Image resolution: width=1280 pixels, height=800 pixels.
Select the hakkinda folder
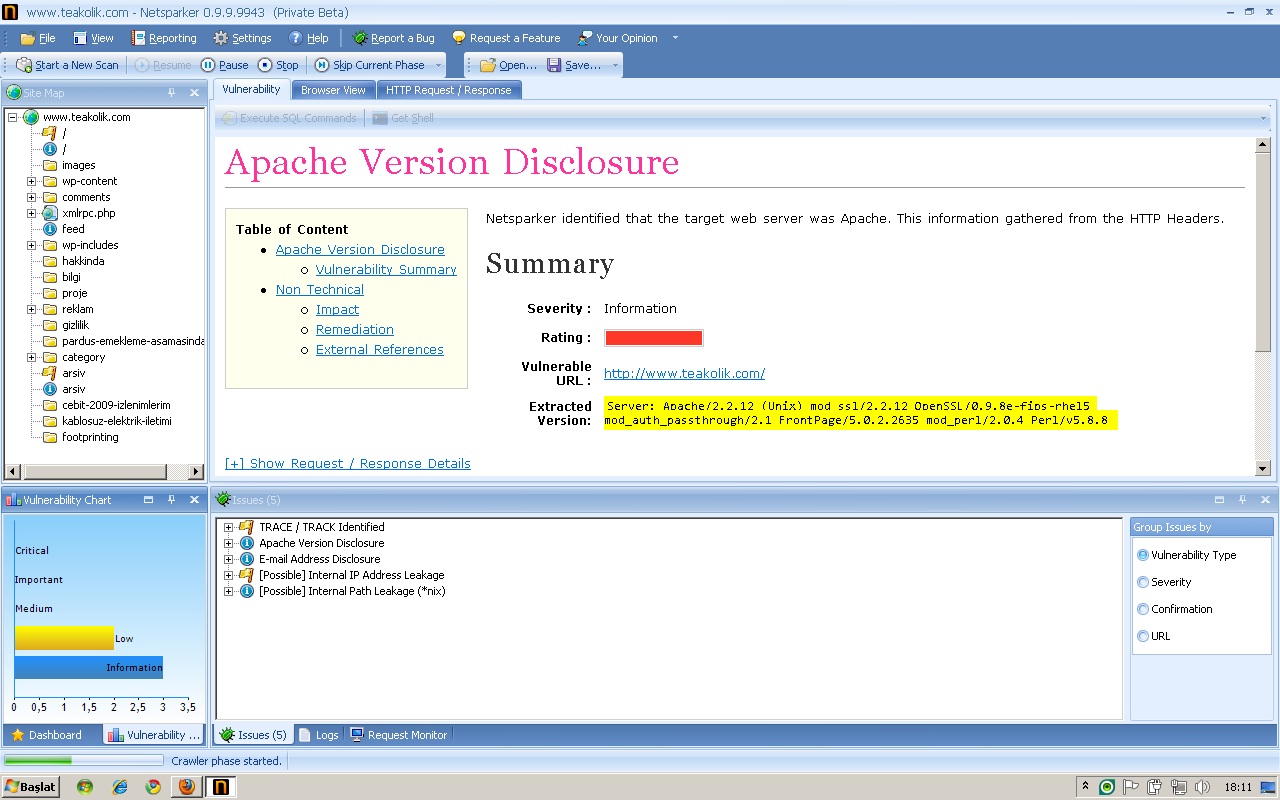point(83,261)
